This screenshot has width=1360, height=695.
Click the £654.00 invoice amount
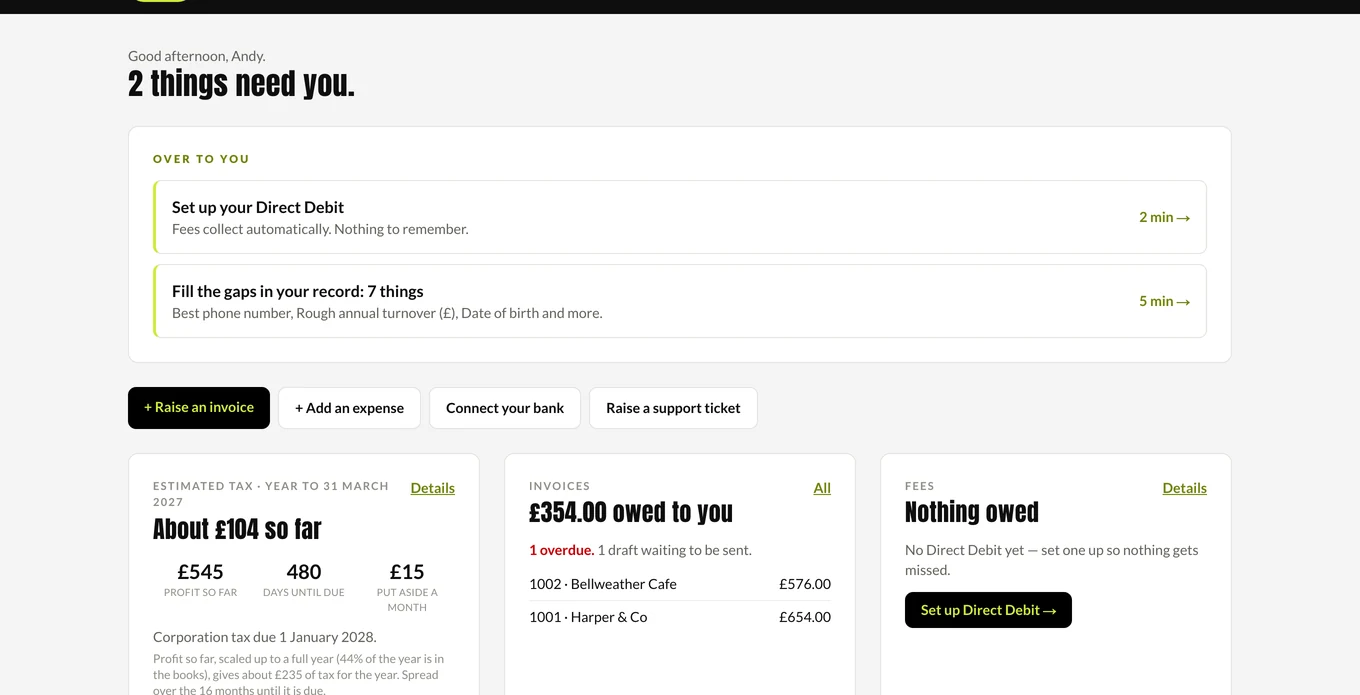click(805, 617)
